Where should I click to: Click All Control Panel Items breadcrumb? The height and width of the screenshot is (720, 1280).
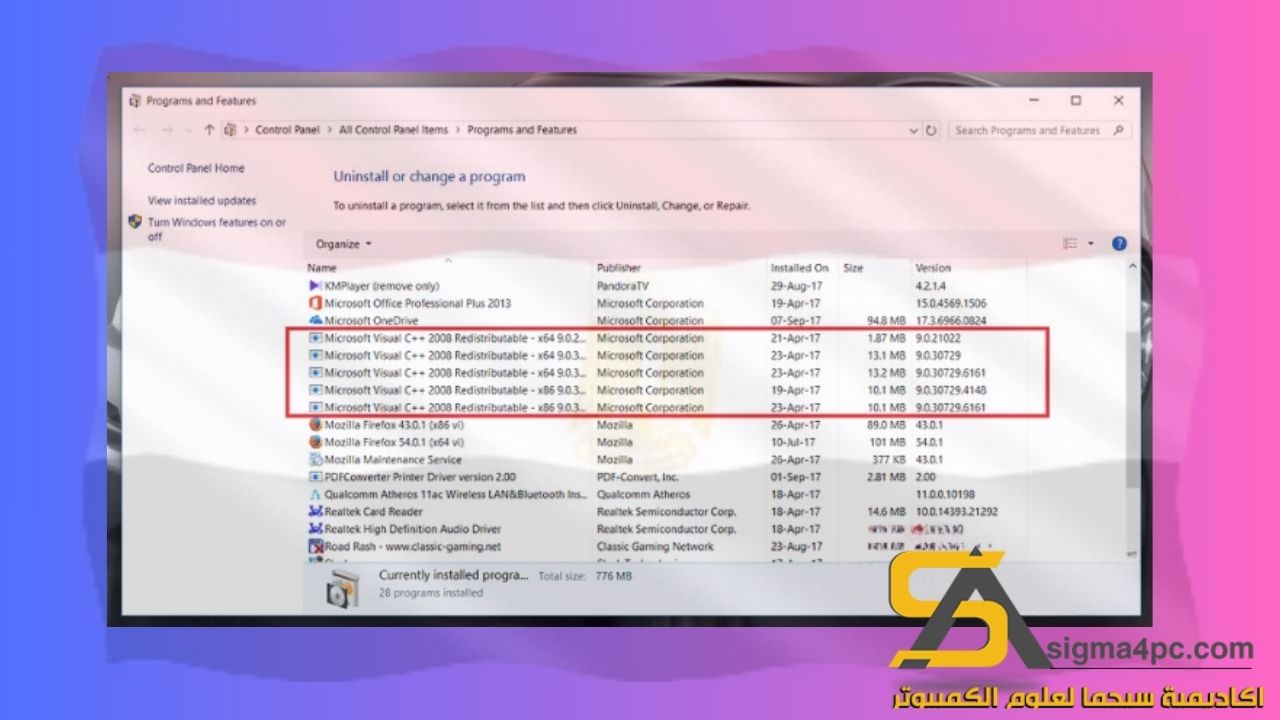coord(394,130)
